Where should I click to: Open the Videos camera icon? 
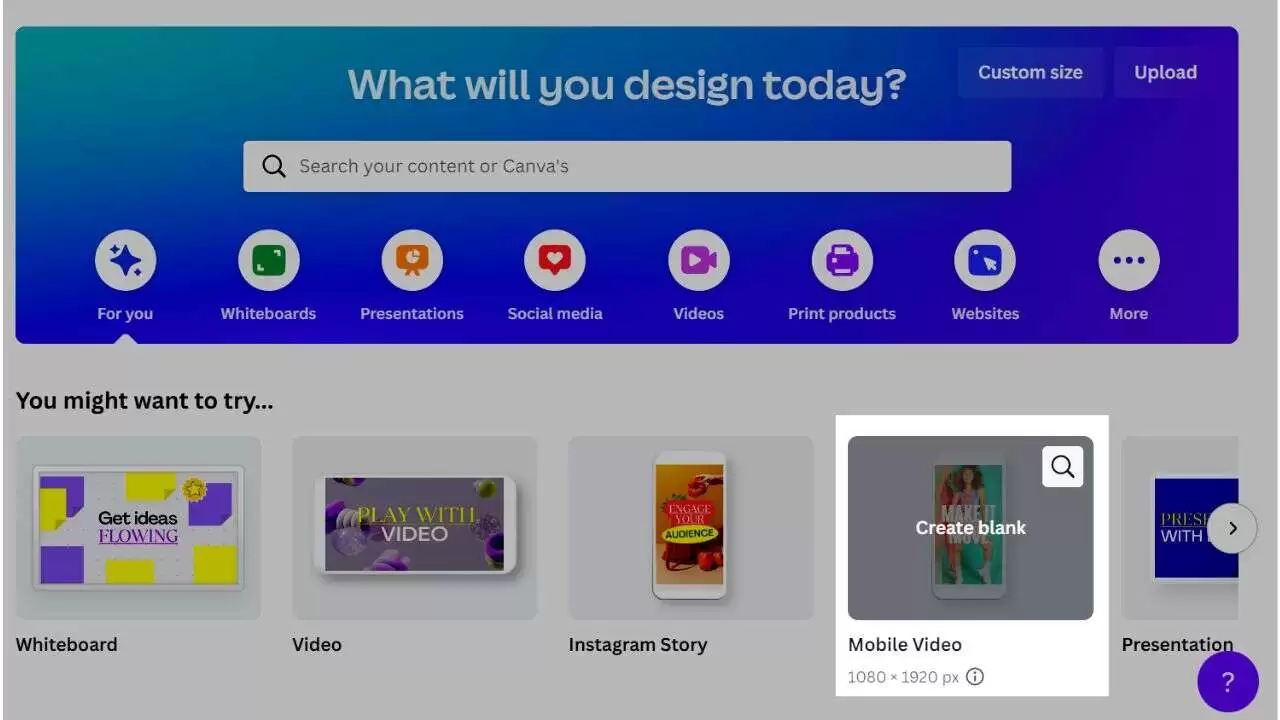pyautogui.click(x=698, y=261)
